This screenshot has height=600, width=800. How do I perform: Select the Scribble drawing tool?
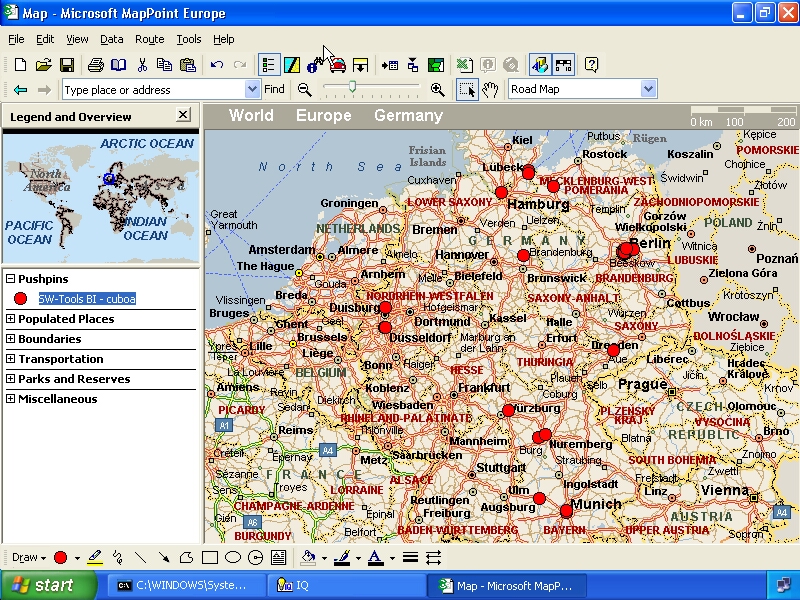(x=117, y=558)
